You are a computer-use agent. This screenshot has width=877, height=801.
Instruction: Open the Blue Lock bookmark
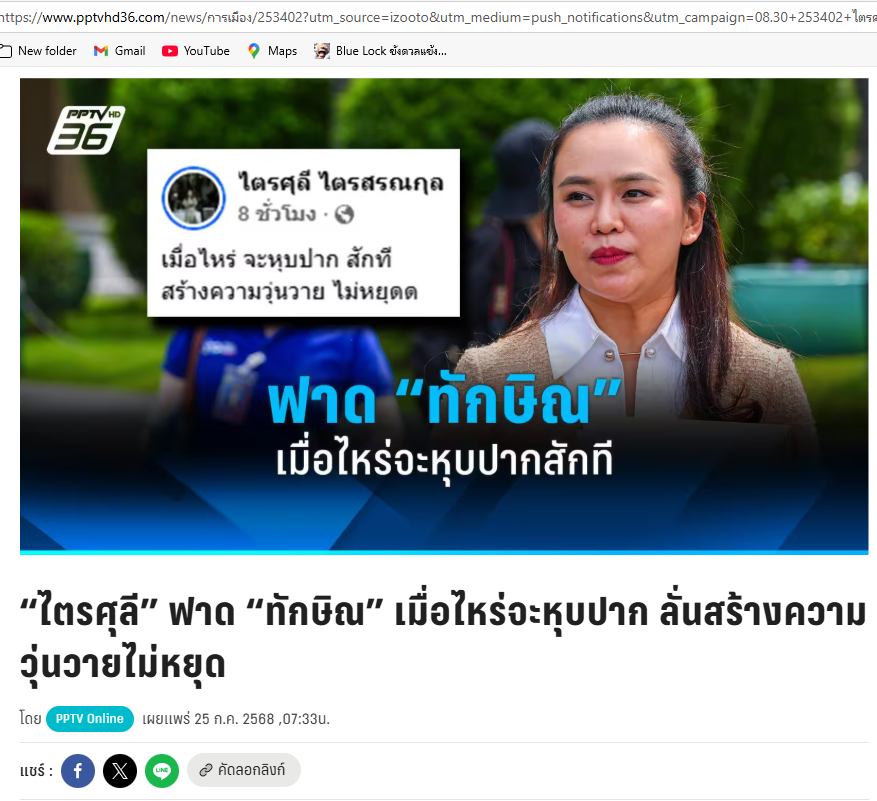(380, 51)
